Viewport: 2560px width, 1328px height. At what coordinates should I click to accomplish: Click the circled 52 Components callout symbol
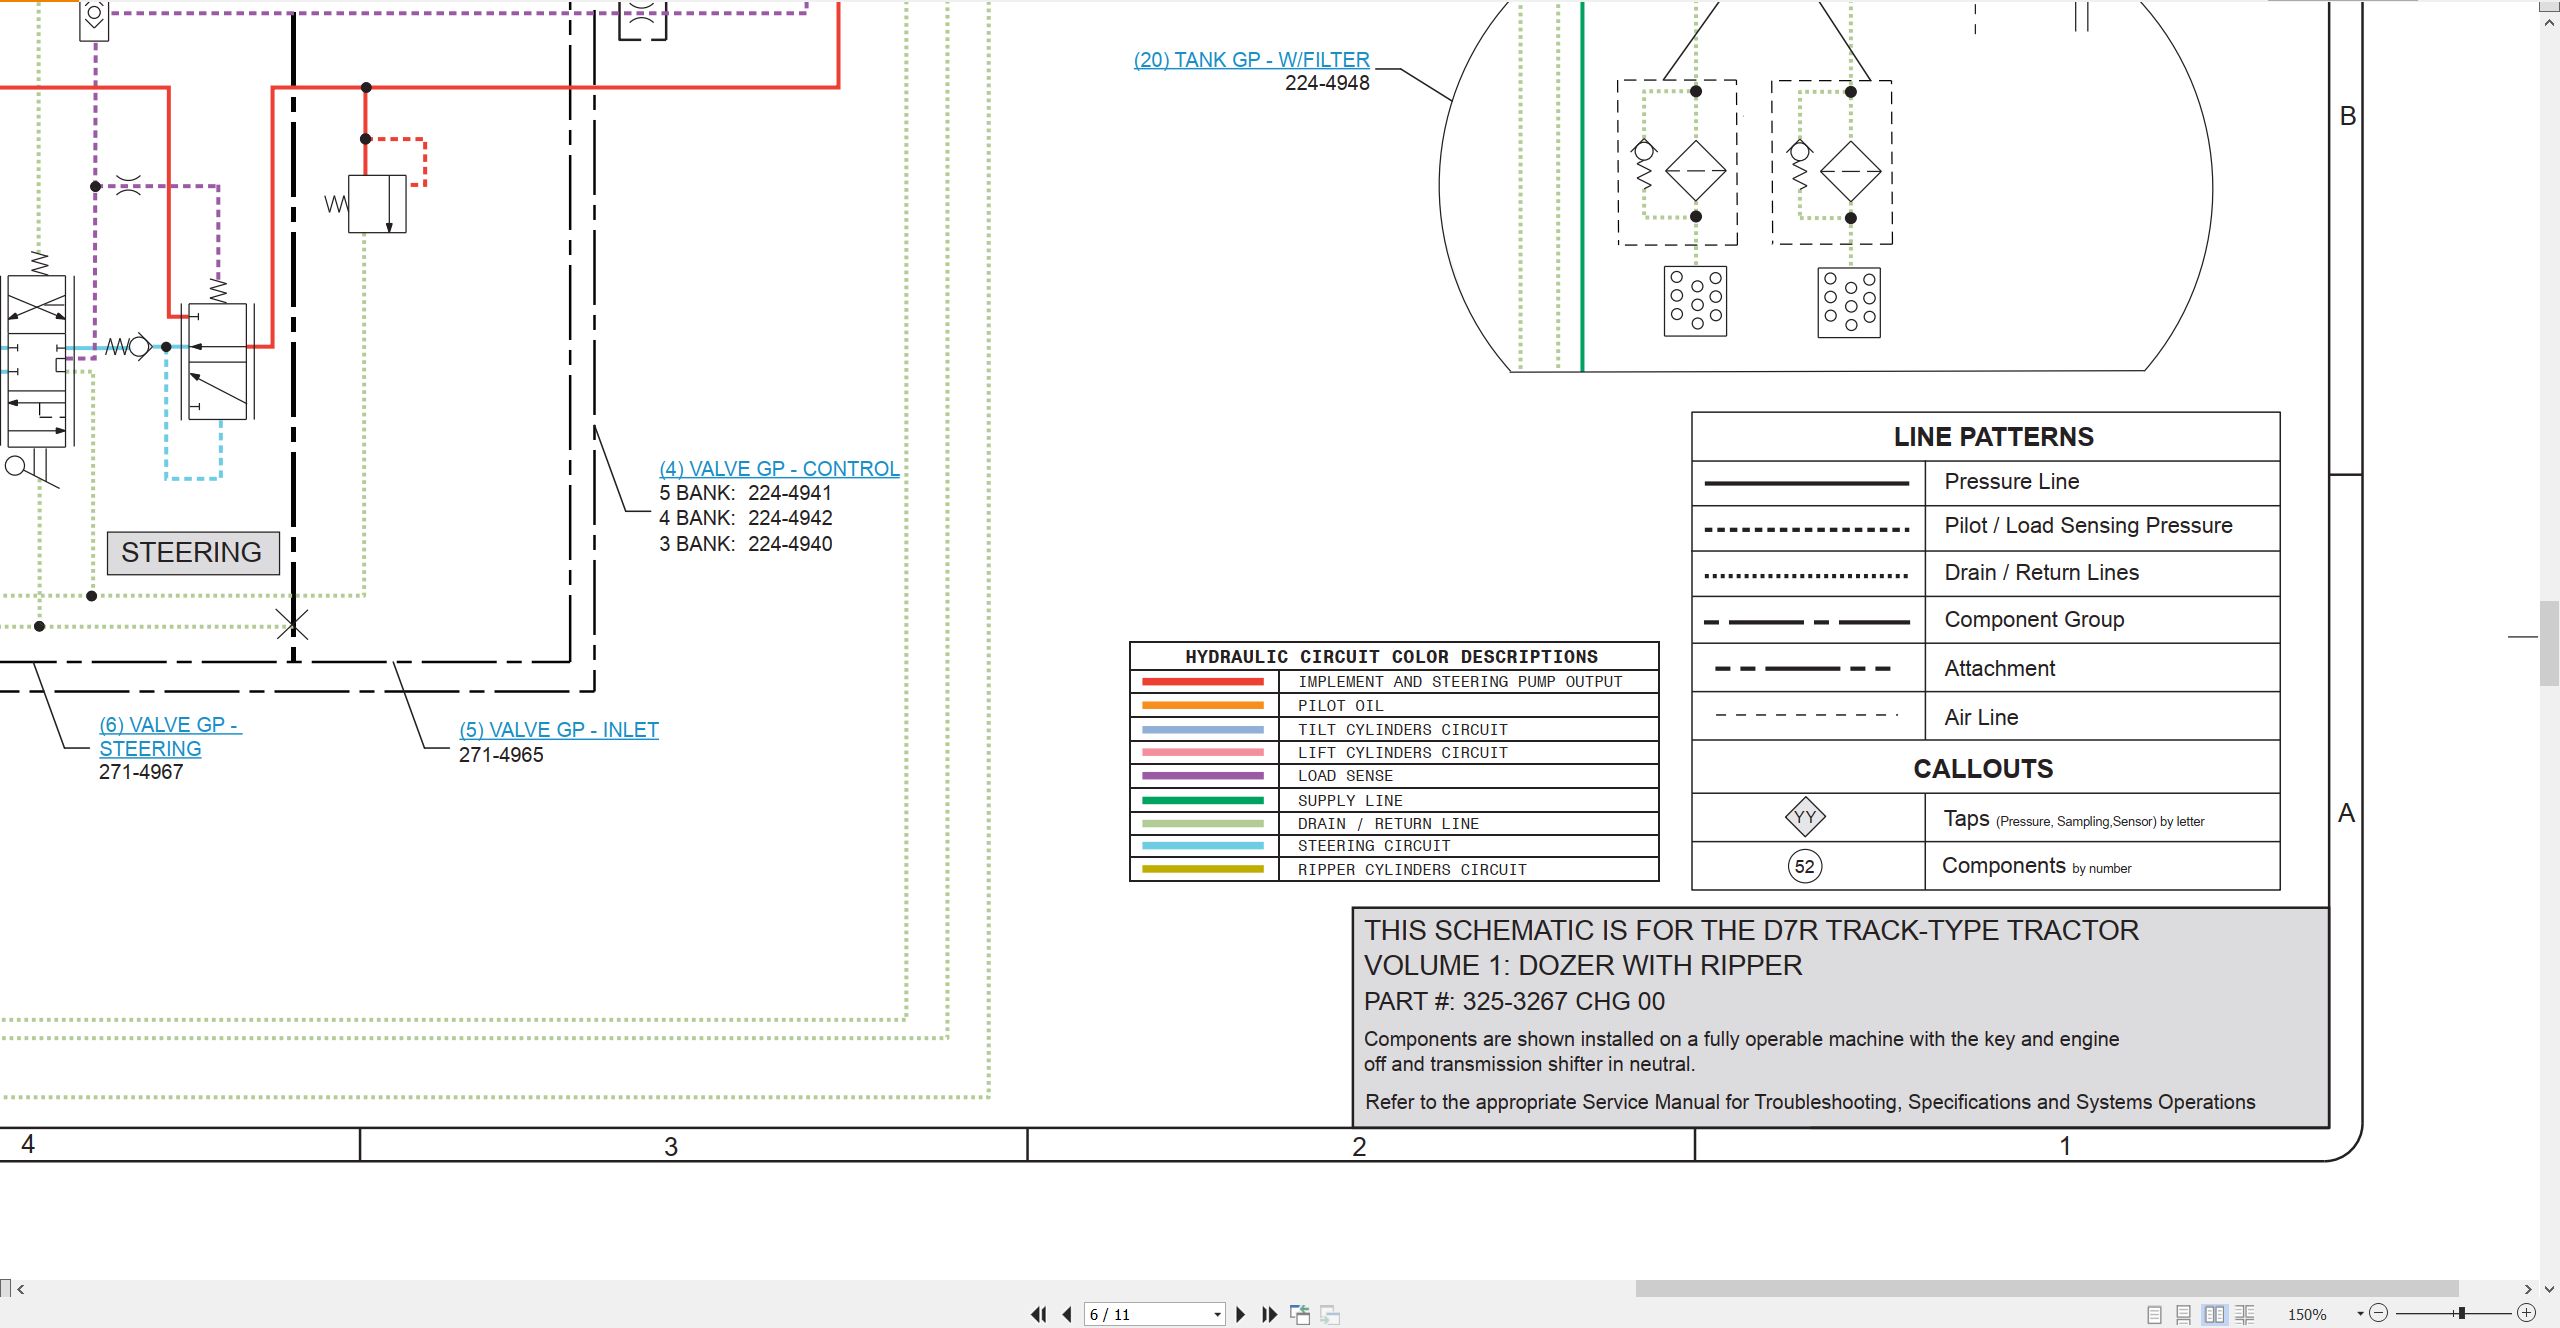1804,867
